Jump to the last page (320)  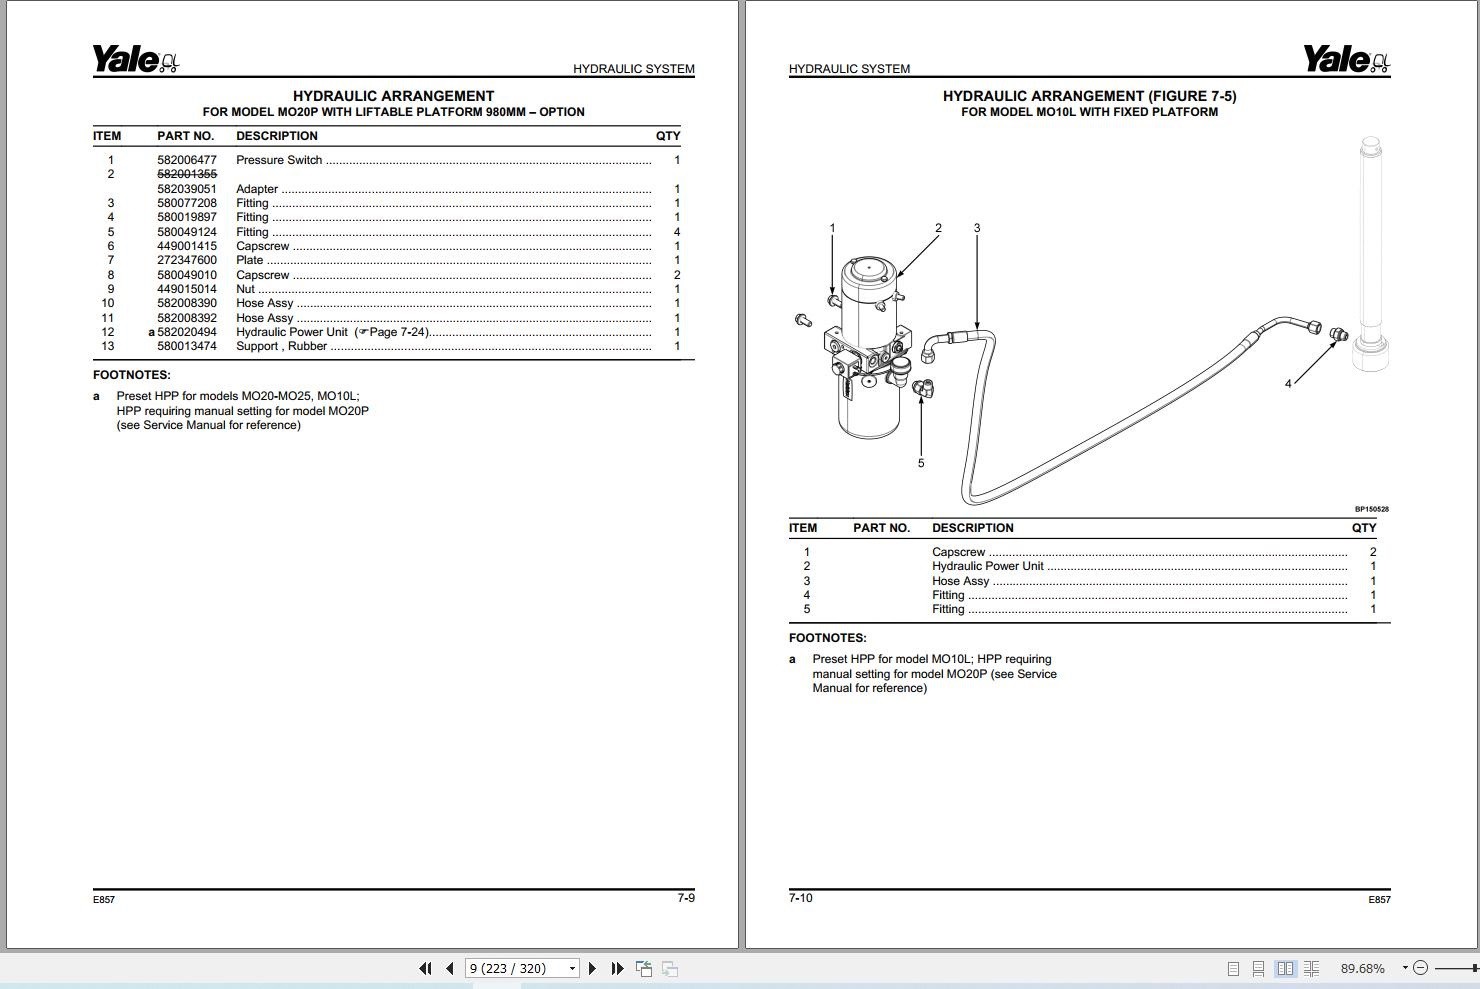618,968
